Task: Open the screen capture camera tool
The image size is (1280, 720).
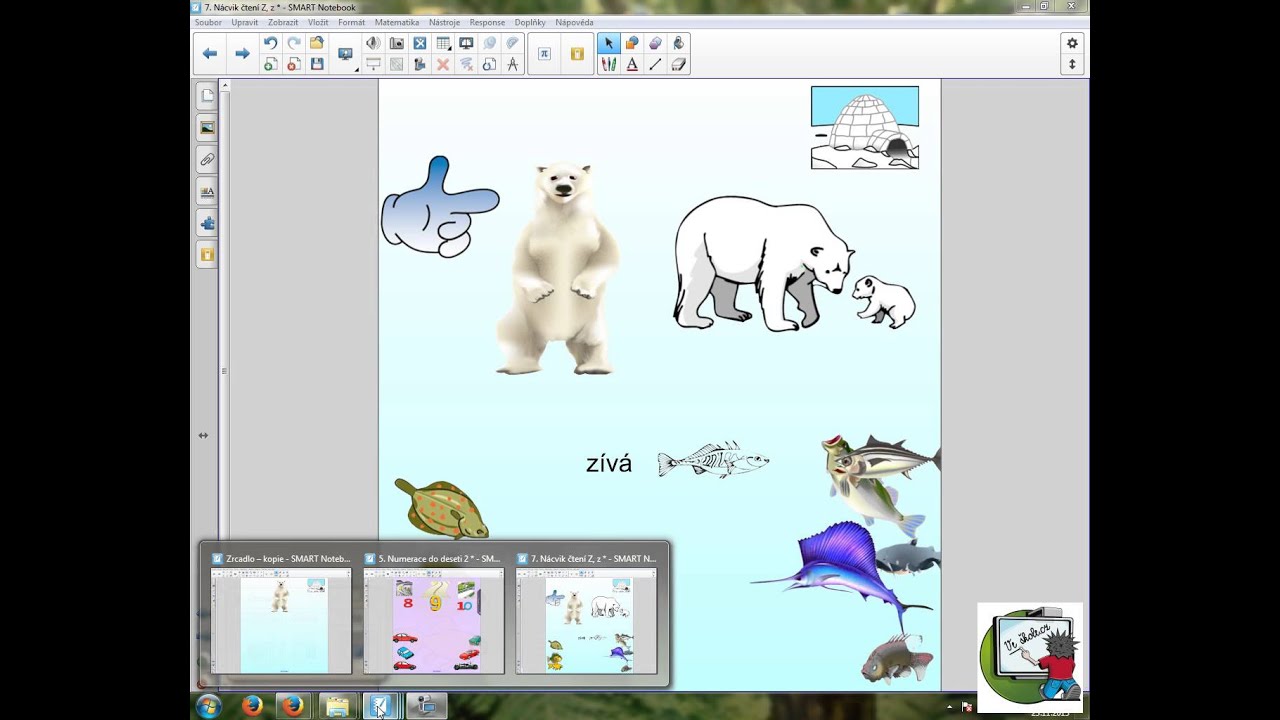Action: coord(397,43)
